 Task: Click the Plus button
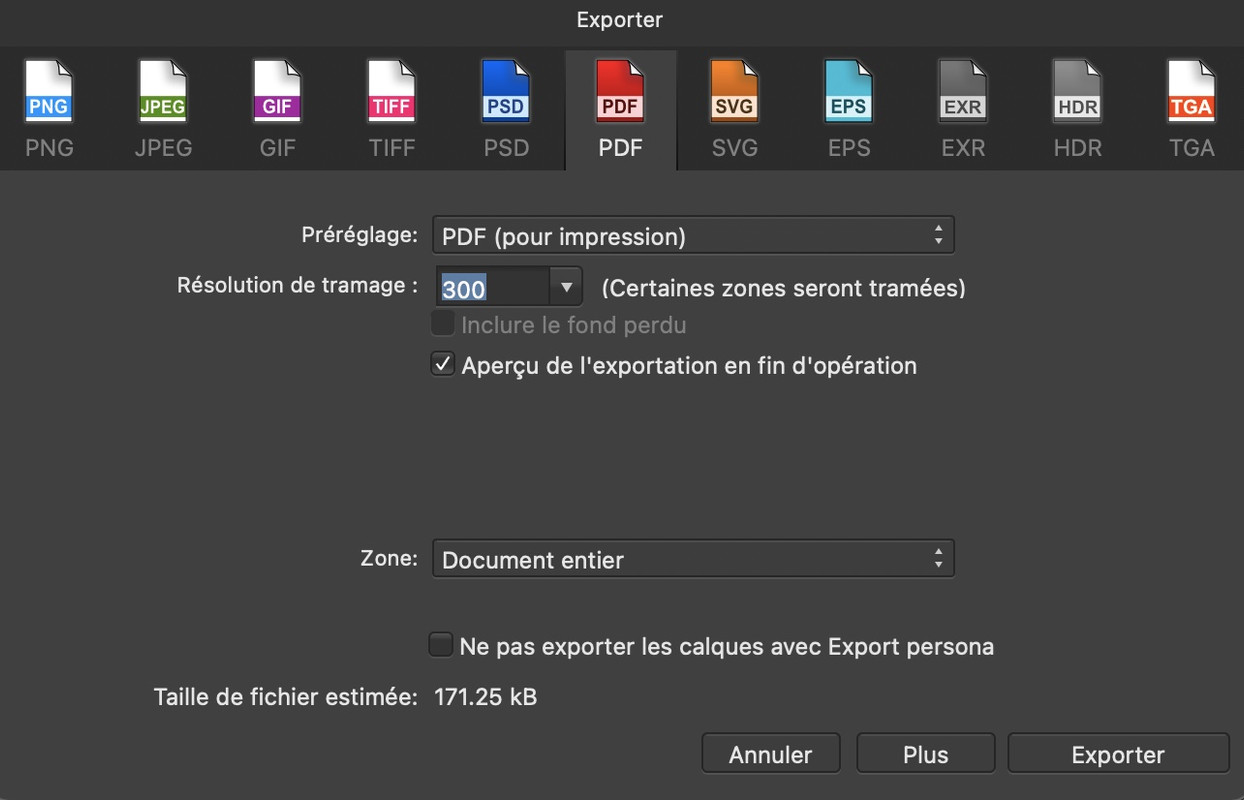tap(926, 754)
